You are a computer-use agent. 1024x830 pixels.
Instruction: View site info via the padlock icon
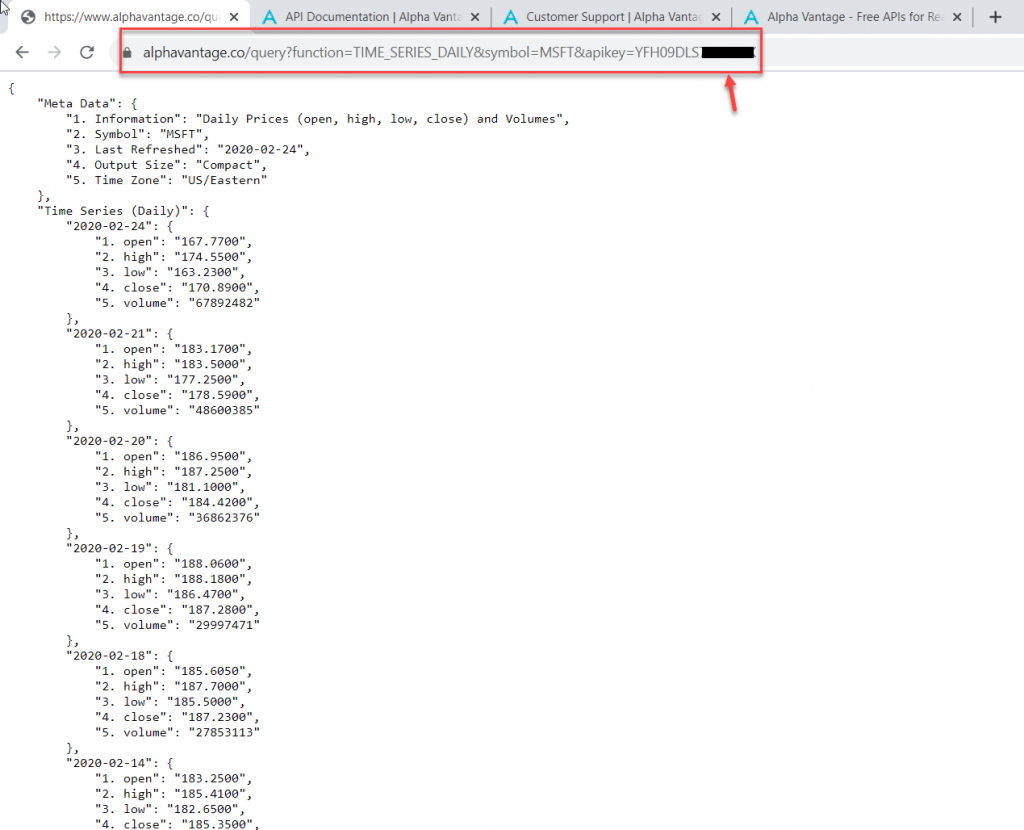pyautogui.click(x=127, y=53)
